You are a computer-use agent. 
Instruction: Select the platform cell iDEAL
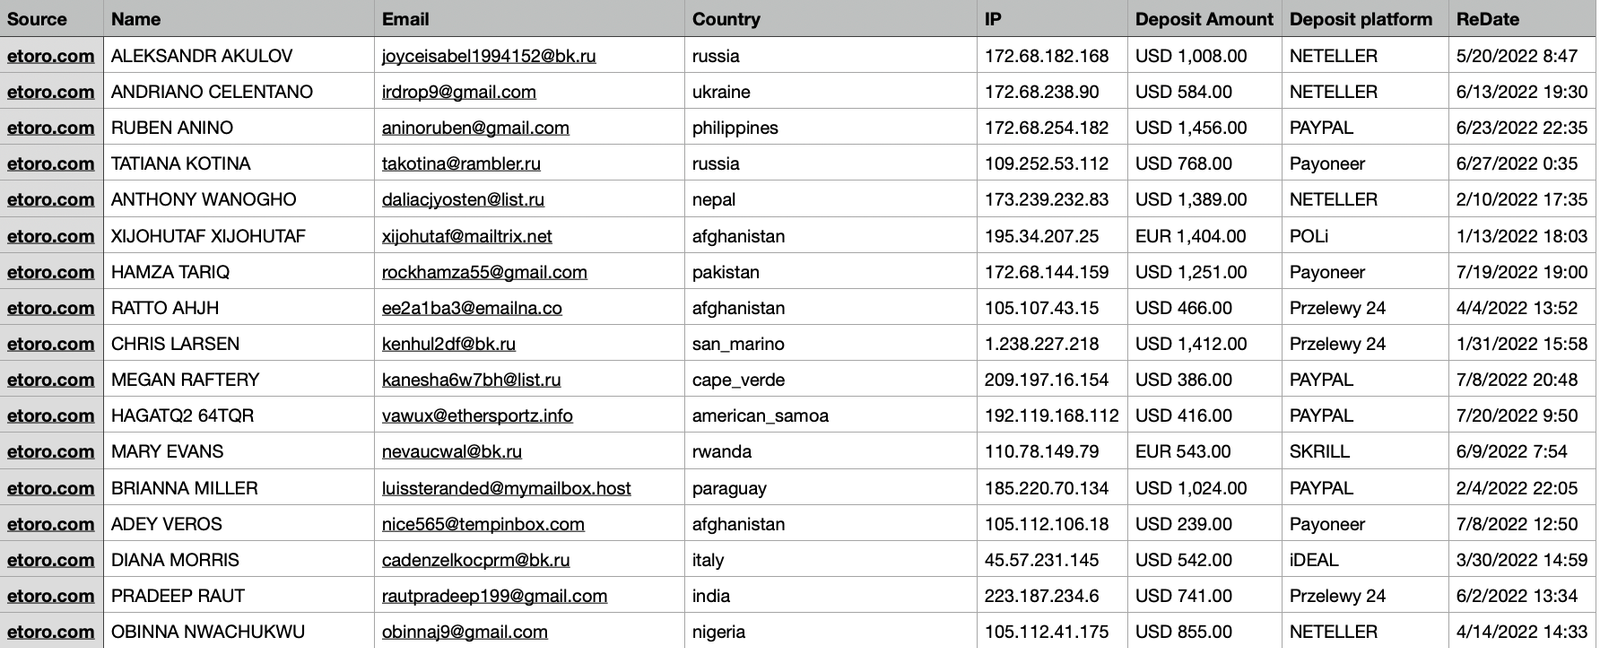pos(1313,560)
